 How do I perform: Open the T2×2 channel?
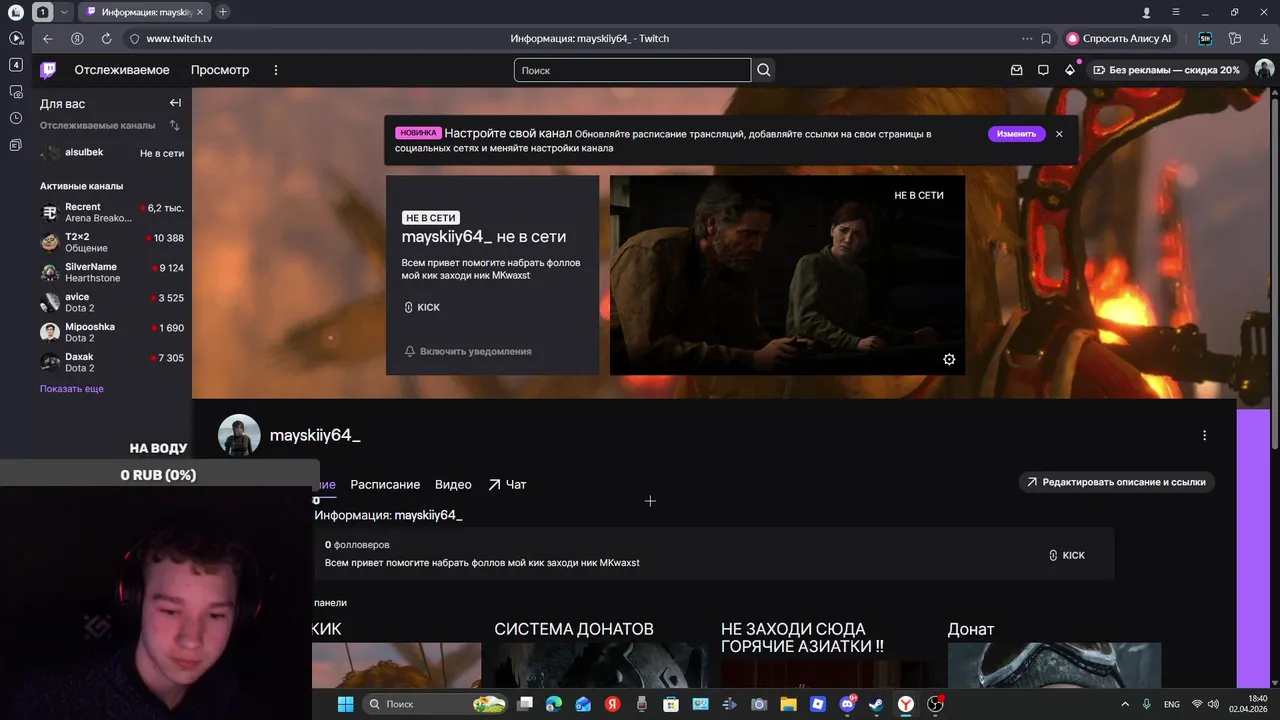112,242
